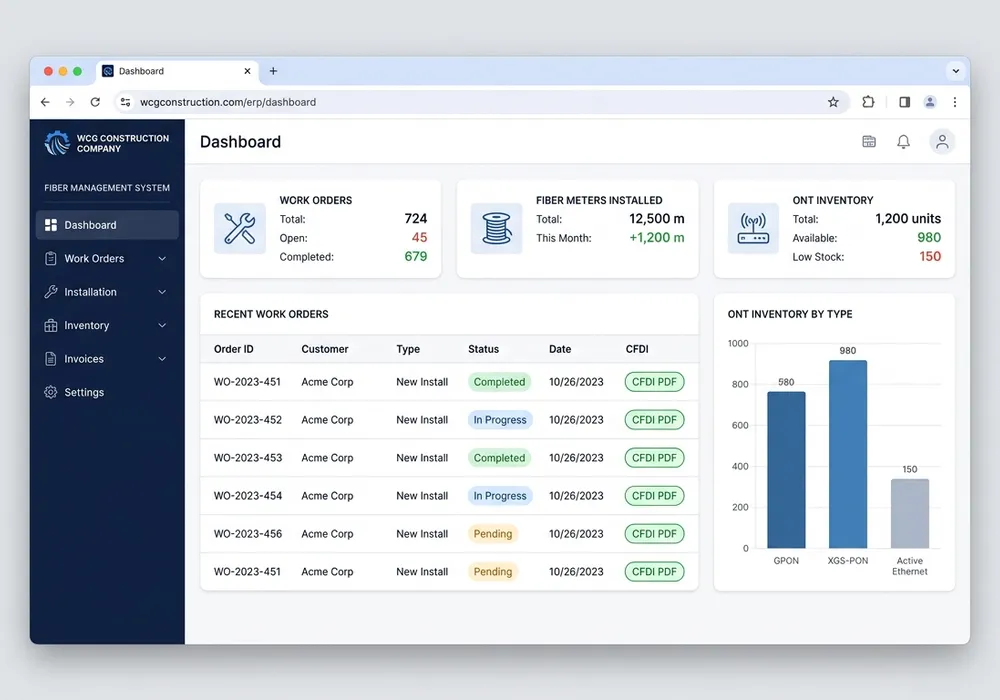Expand the Invoices sidebar section

(x=107, y=359)
